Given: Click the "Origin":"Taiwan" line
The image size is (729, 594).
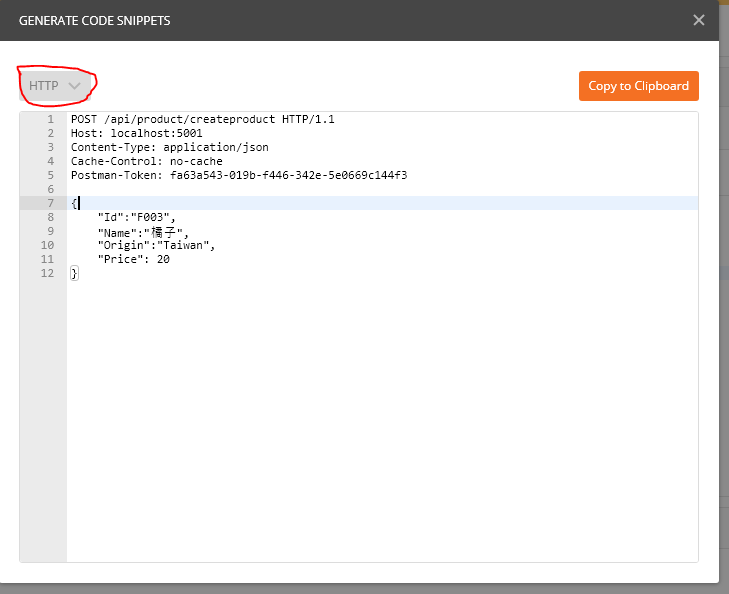Looking at the screenshot, I should pyautogui.click(x=156, y=245).
